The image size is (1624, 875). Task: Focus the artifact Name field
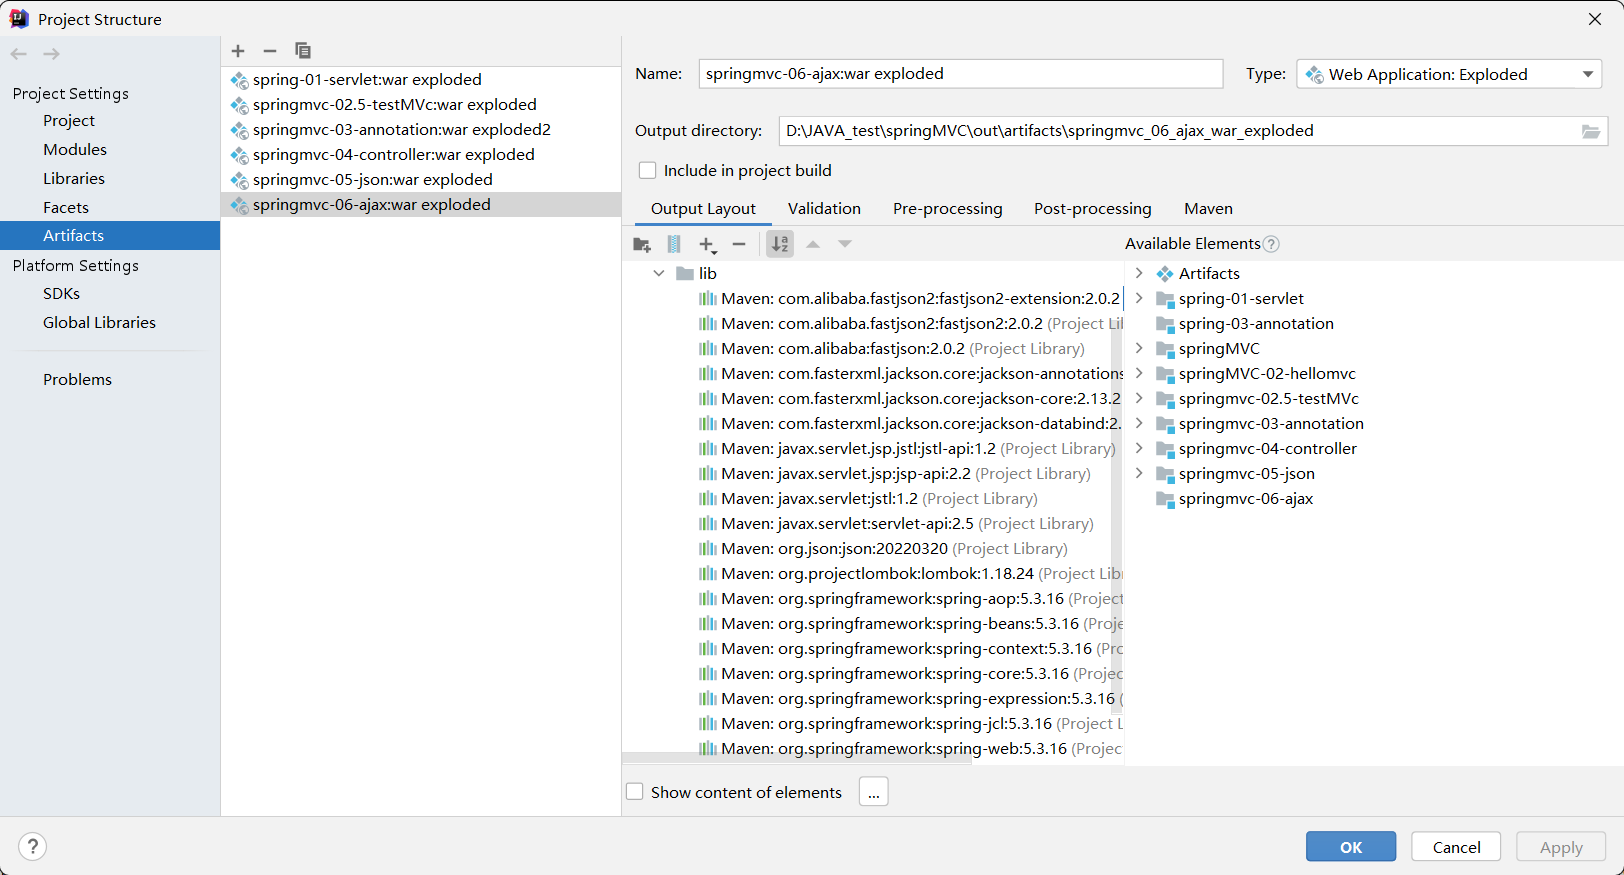pos(961,74)
